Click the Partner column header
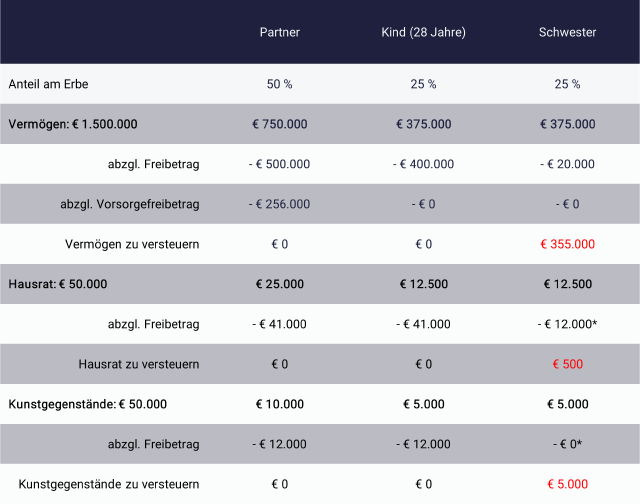The image size is (640, 504). click(x=279, y=32)
